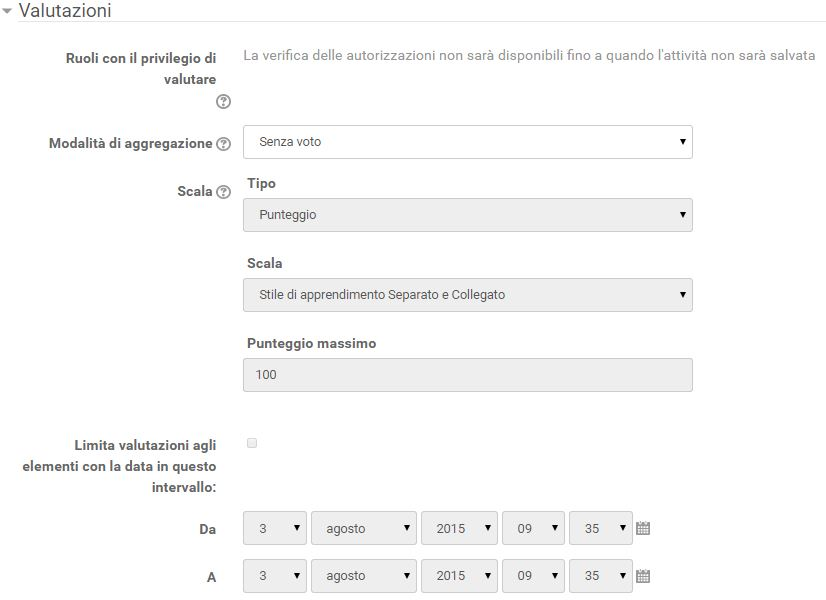Open Da month dropdown showing agosto
The height and width of the screenshot is (600, 826).
tap(364, 528)
